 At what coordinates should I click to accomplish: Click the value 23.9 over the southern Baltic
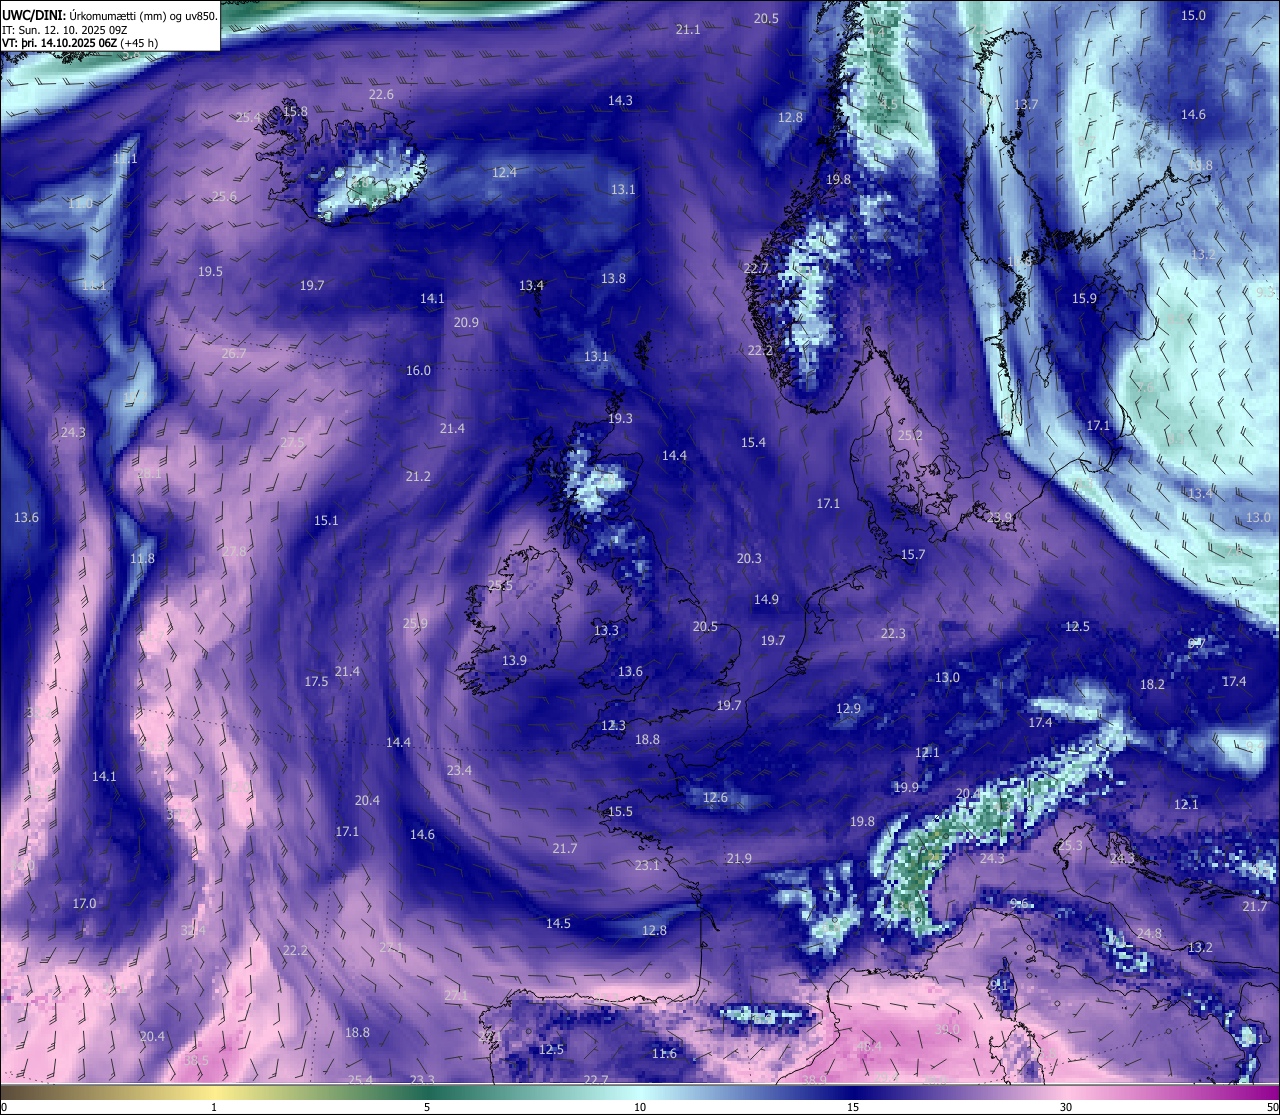tap(999, 517)
